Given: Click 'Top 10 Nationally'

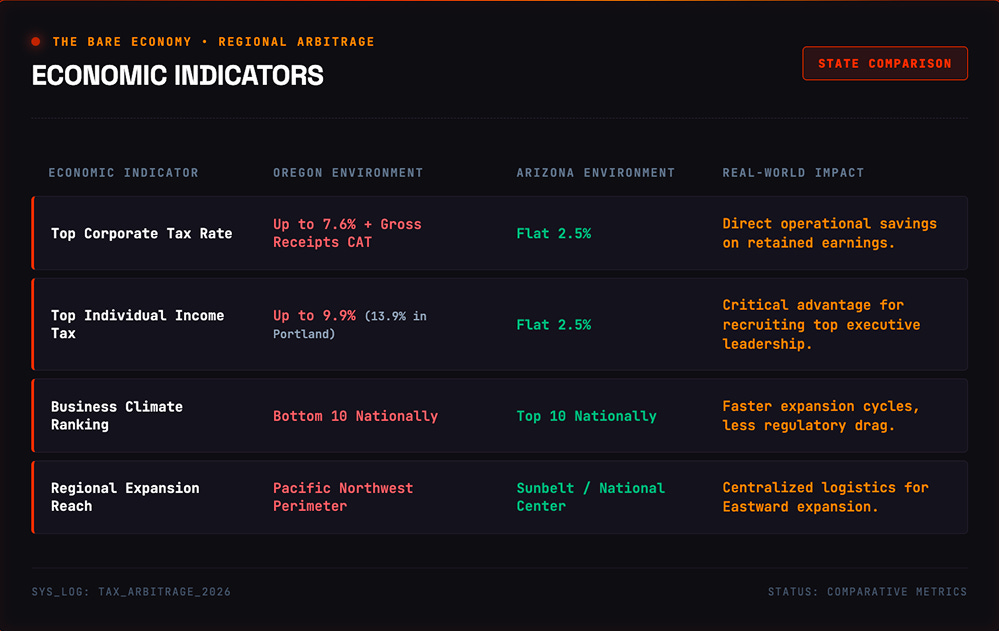Looking at the screenshot, I should pos(586,416).
